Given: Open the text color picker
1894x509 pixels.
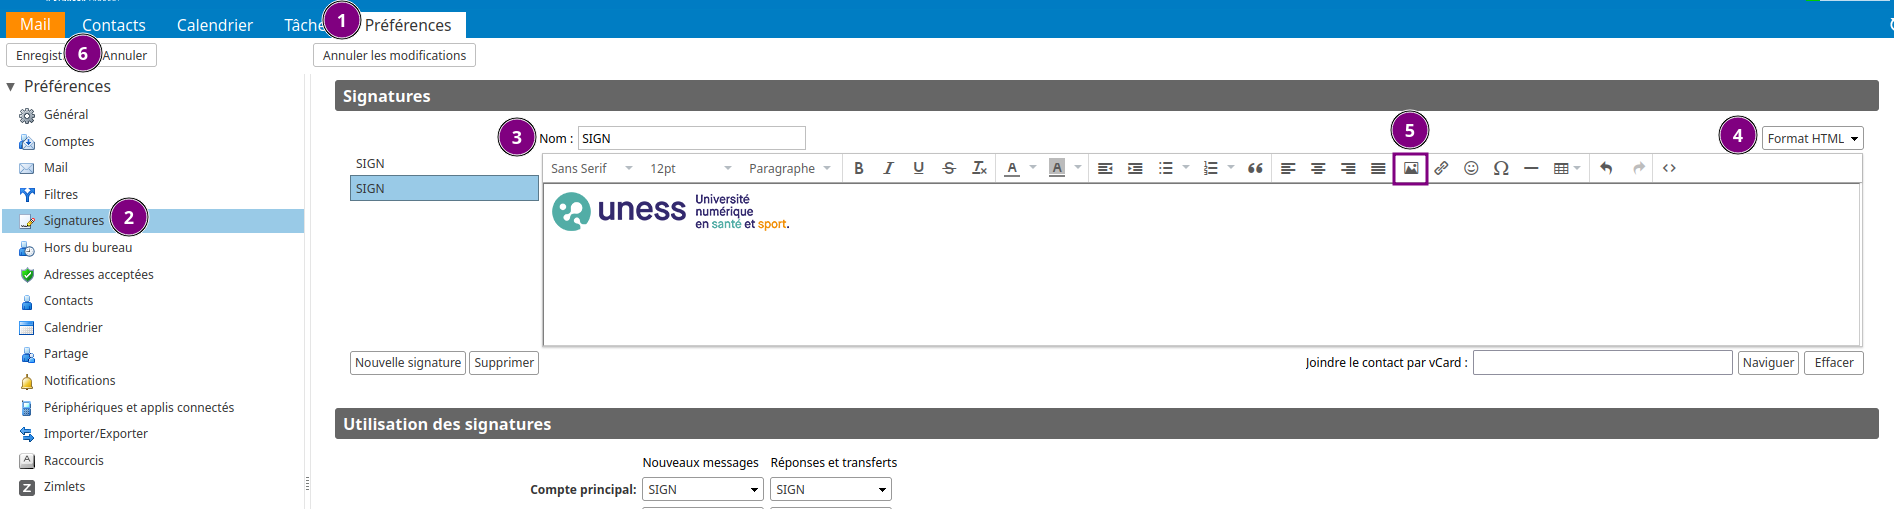Looking at the screenshot, I should click(x=1012, y=168).
